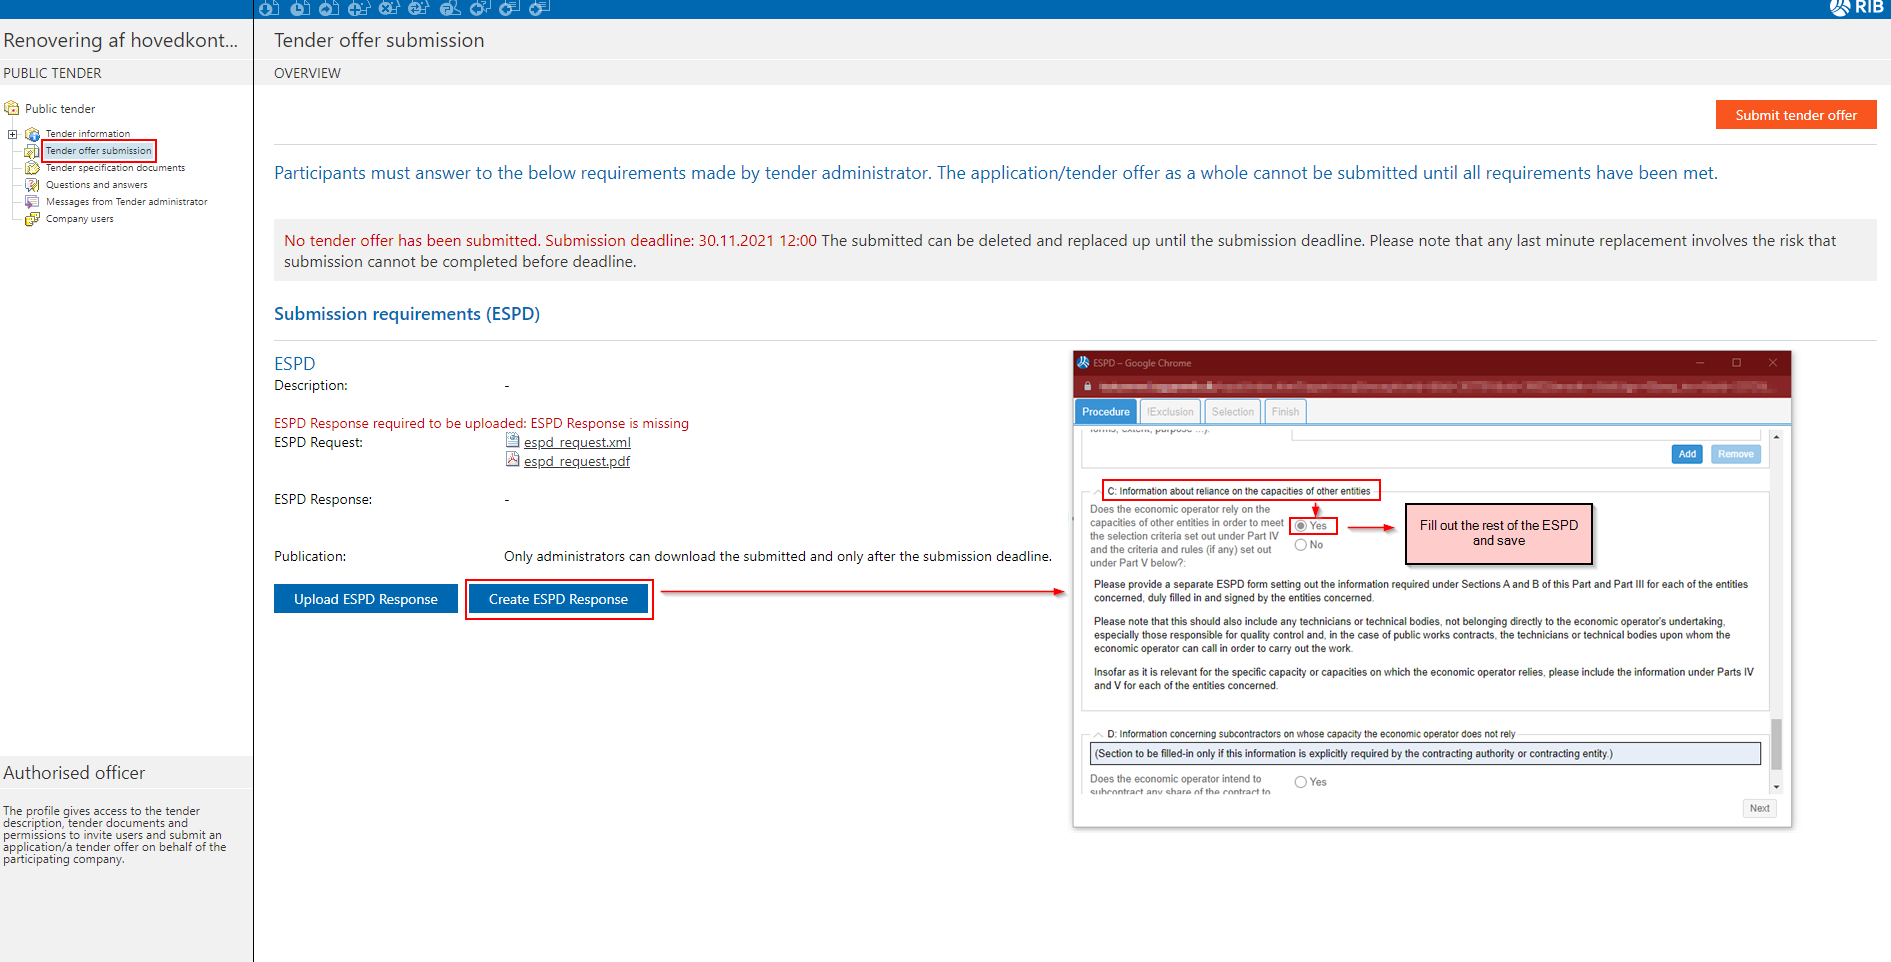Open the Finish tab in ESPD window
Image resolution: width=1891 pixels, height=962 pixels.
pyautogui.click(x=1285, y=412)
